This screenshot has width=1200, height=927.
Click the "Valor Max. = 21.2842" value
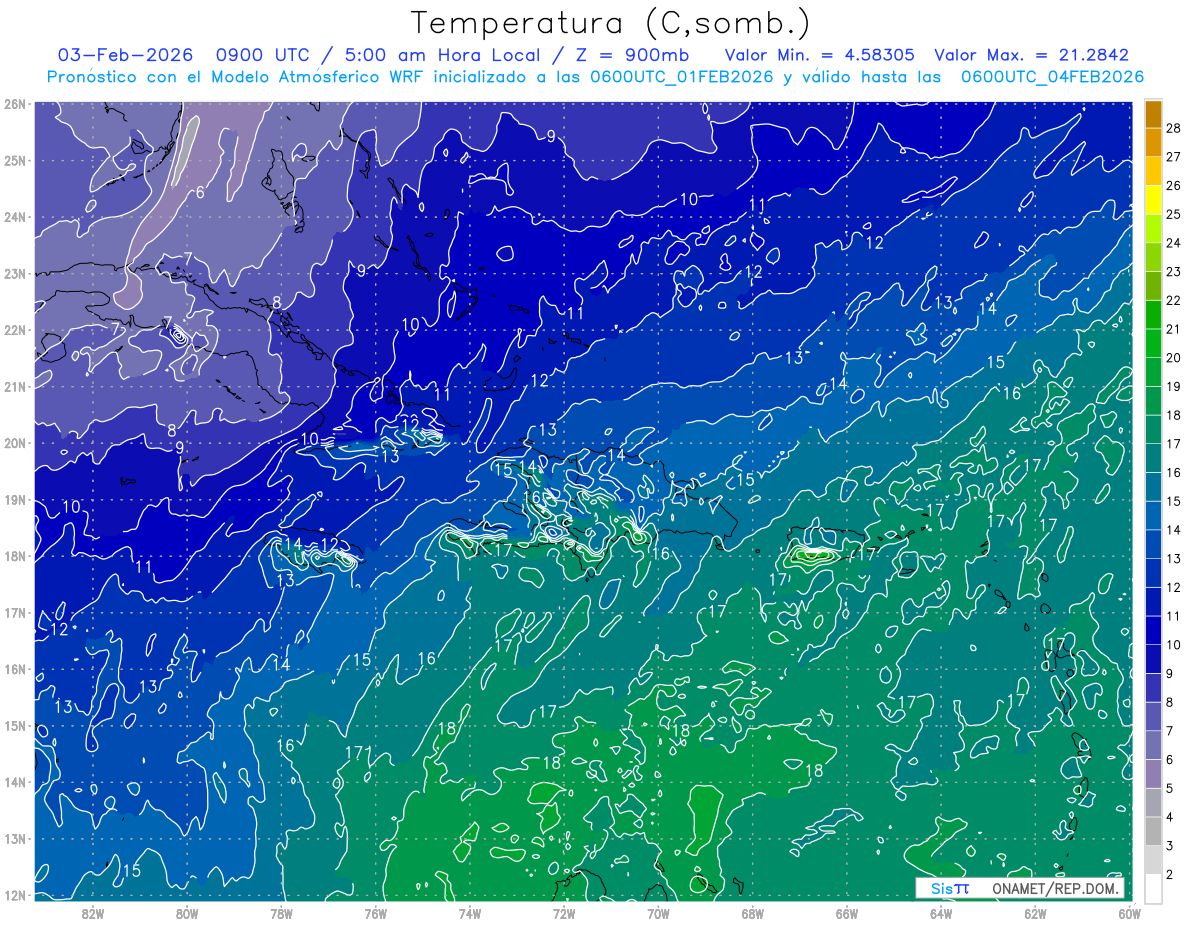(1031, 55)
